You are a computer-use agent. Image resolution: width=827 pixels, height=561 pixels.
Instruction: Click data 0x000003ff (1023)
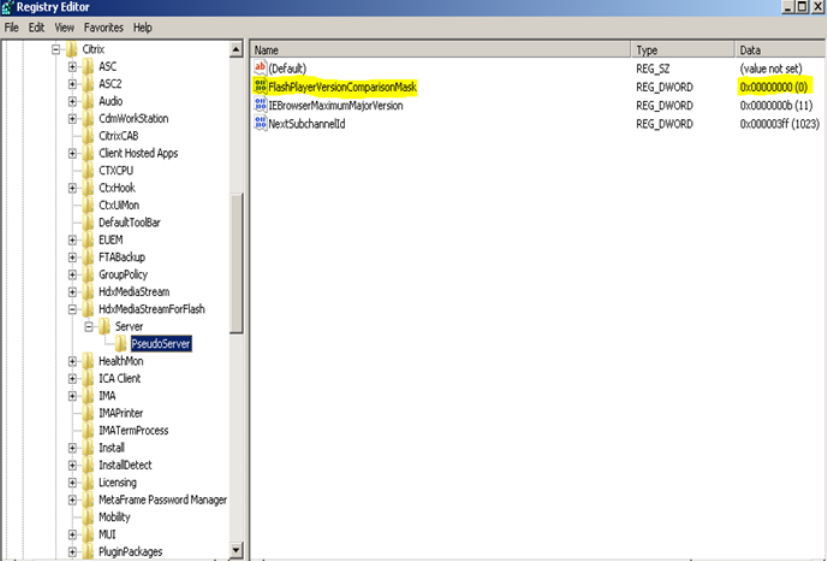(x=780, y=124)
